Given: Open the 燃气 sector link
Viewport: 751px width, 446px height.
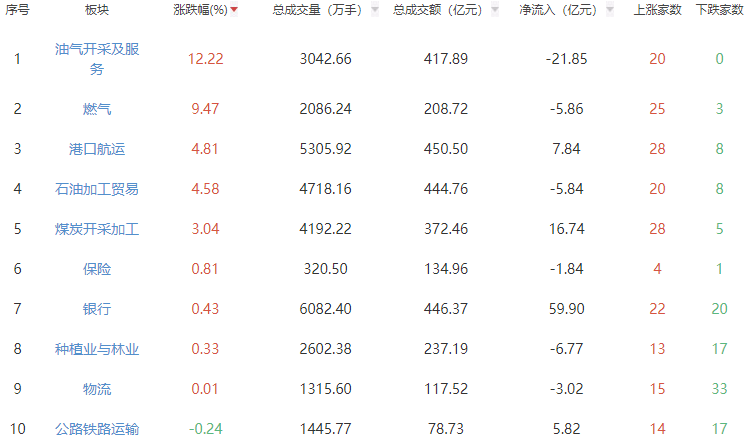Looking at the screenshot, I should 97,108.
